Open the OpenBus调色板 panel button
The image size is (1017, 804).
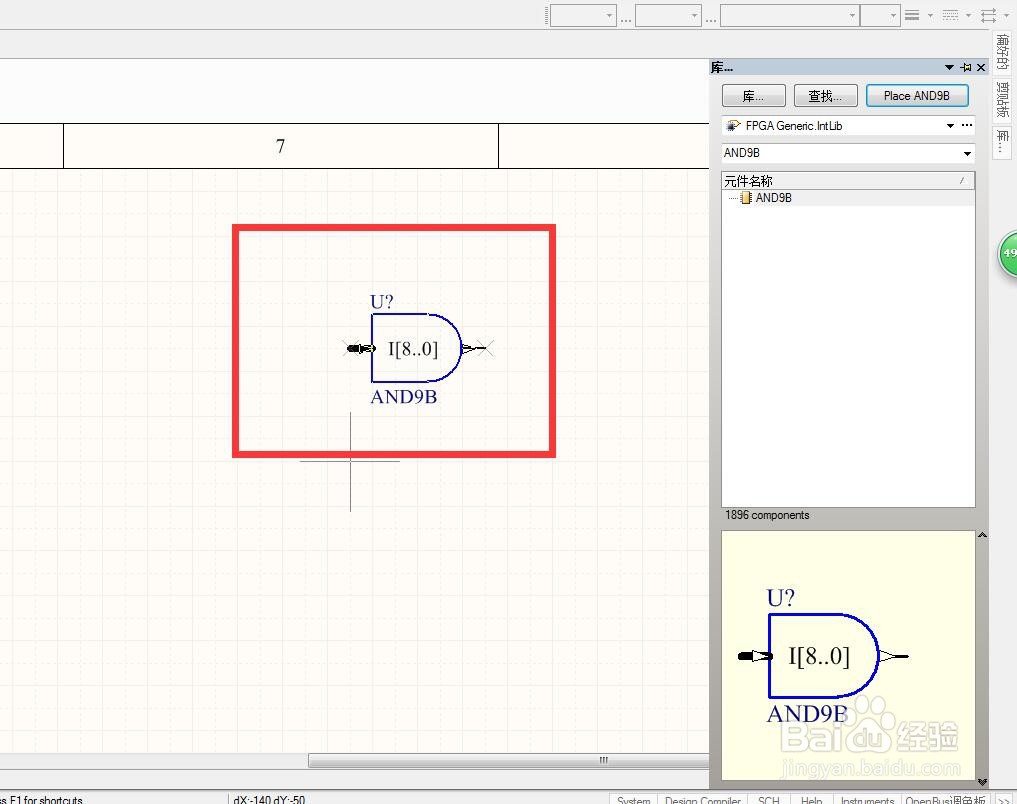946,799
